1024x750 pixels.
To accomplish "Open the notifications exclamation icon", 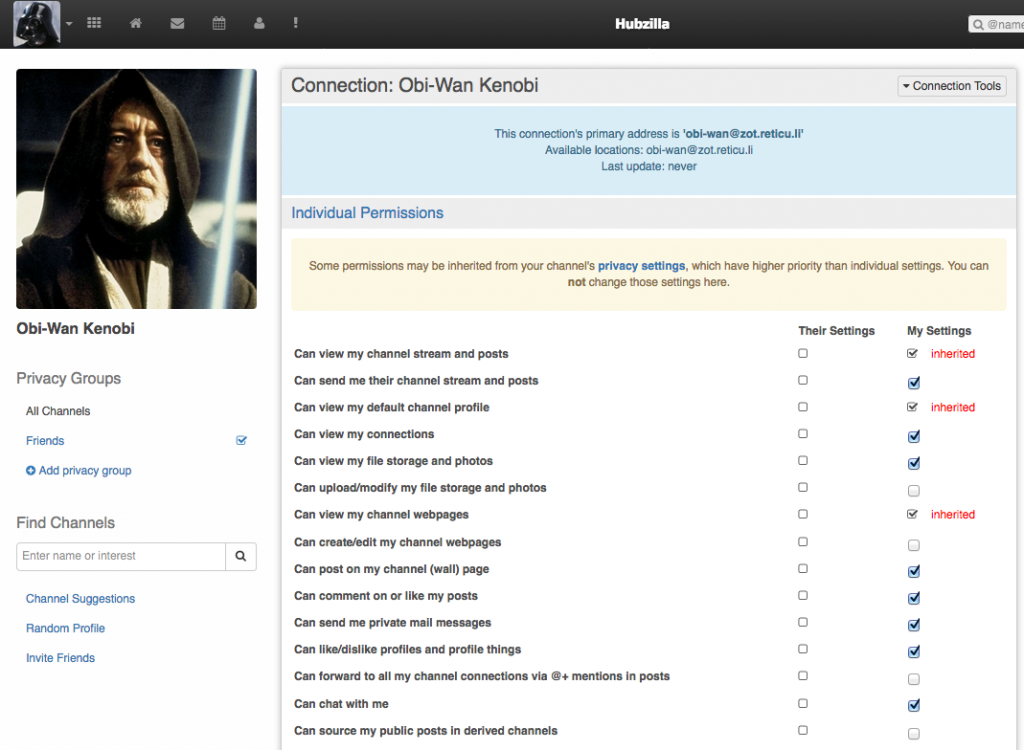I will click(x=295, y=23).
